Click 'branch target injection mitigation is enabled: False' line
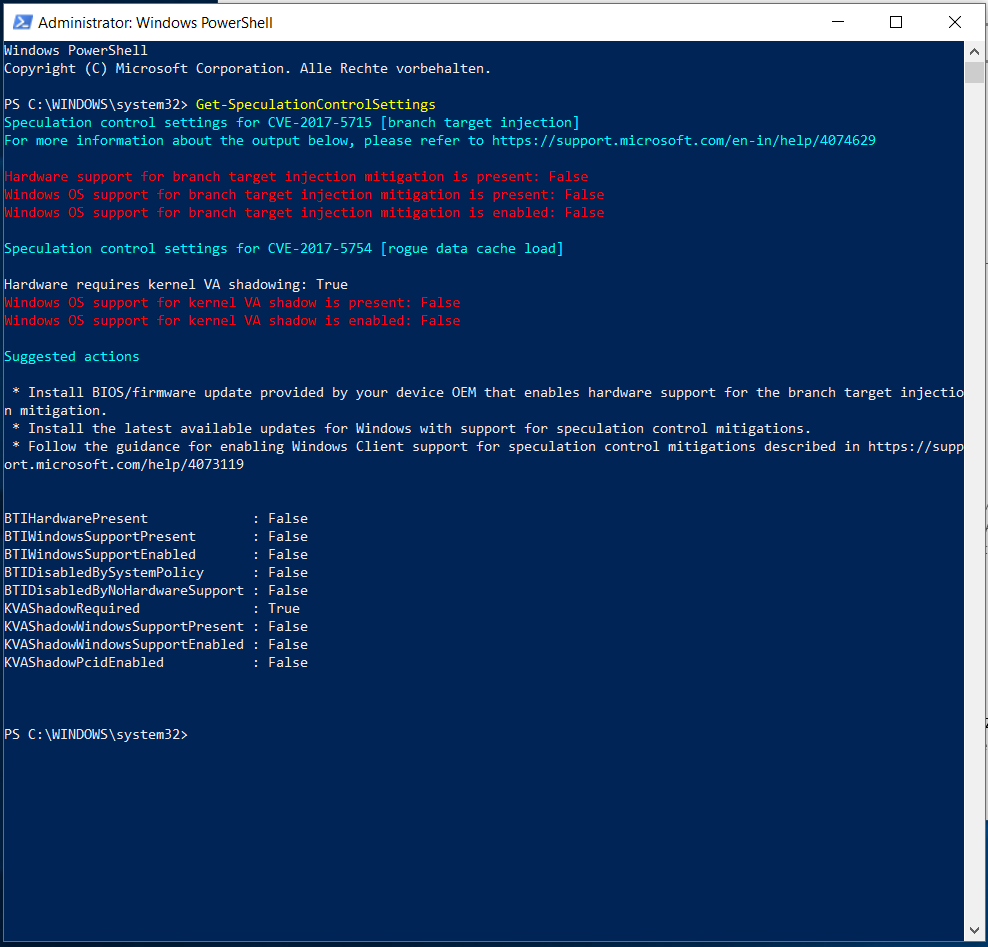988x947 pixels. (x=304, y=212)
